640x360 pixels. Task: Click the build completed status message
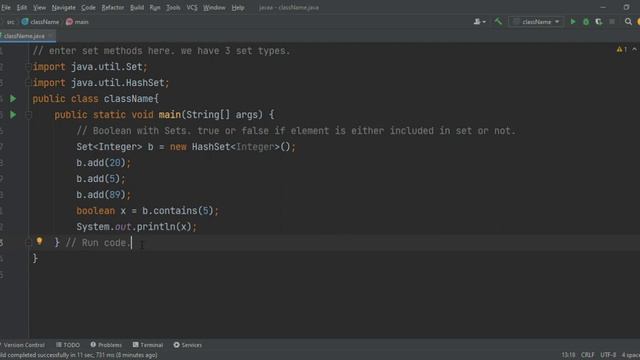[79, 355]
